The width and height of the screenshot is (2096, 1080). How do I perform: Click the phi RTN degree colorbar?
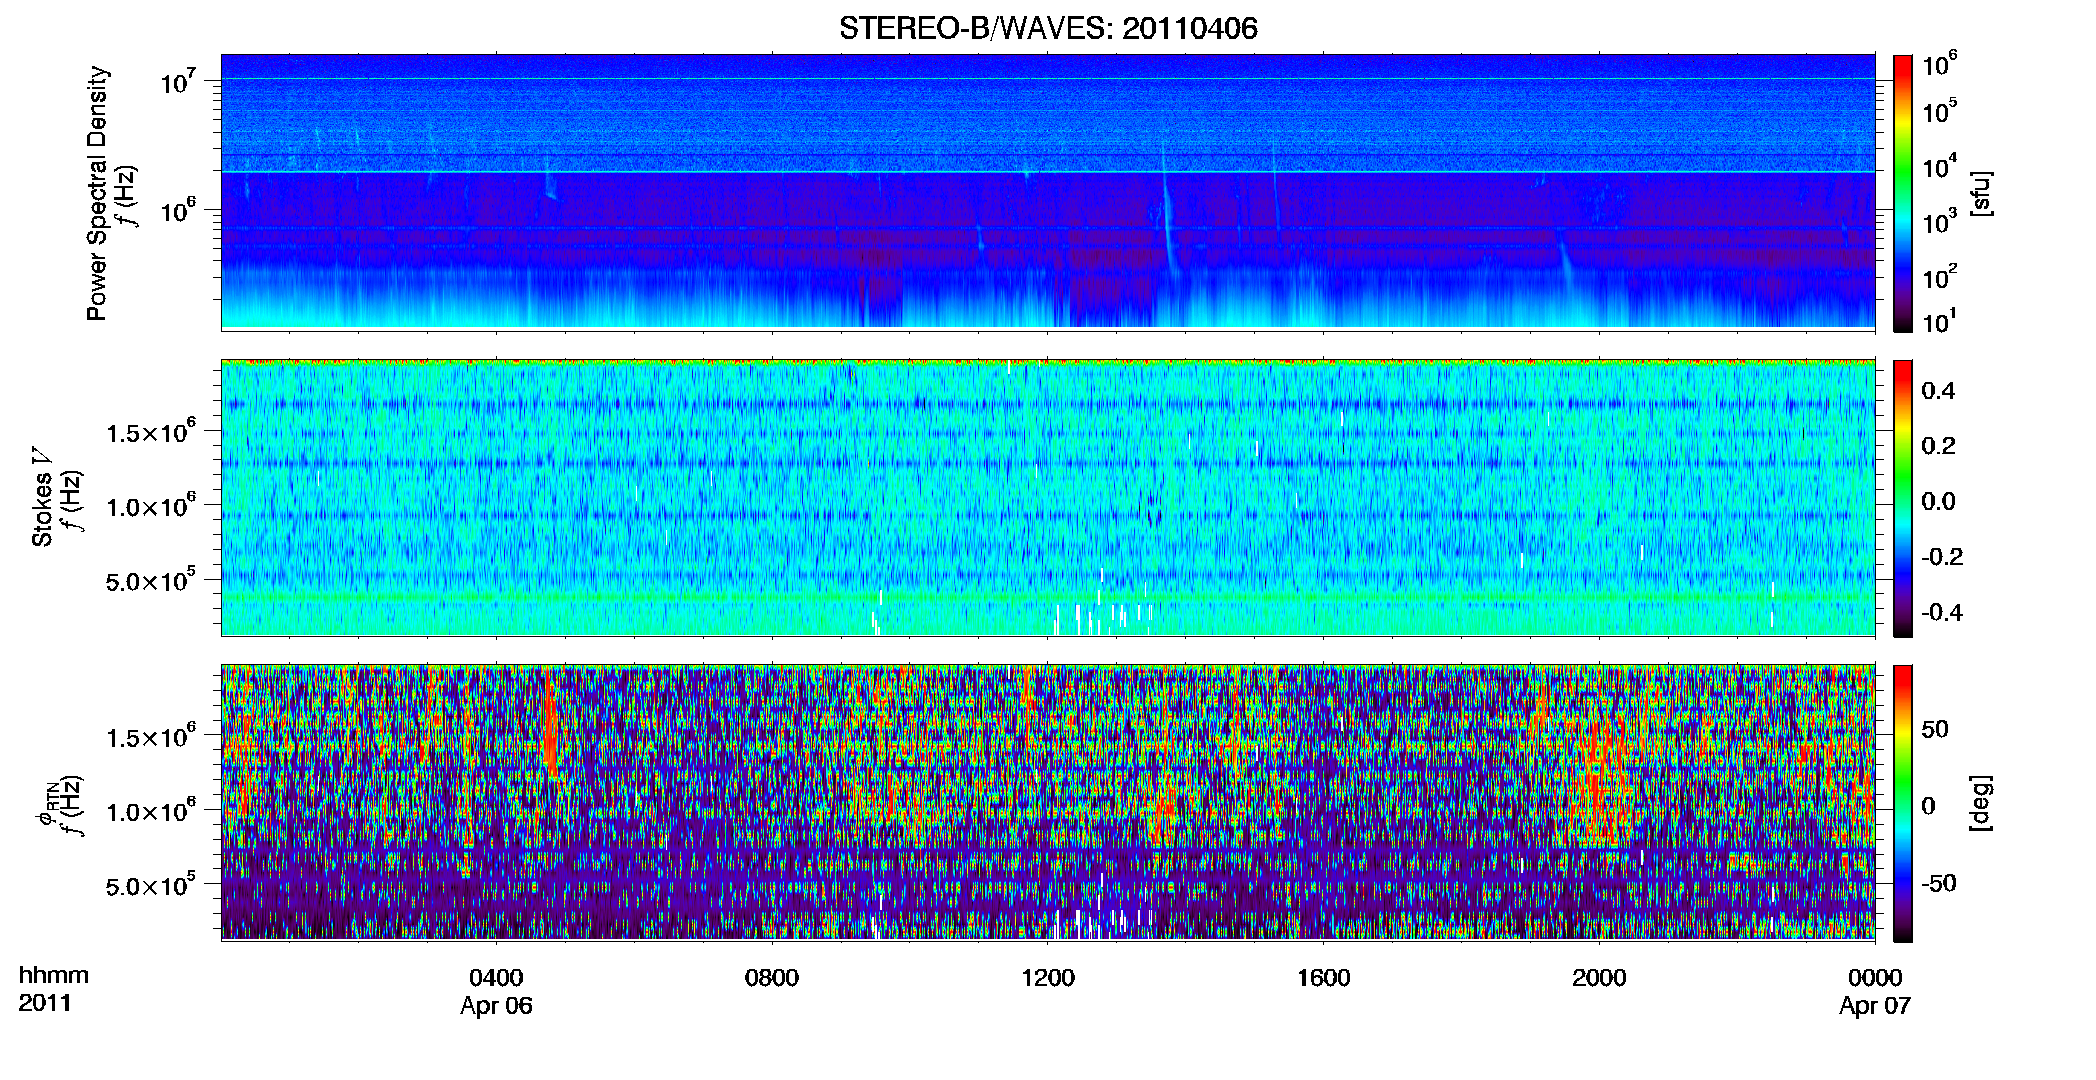pyautogui.click(x=1903, y=803)
